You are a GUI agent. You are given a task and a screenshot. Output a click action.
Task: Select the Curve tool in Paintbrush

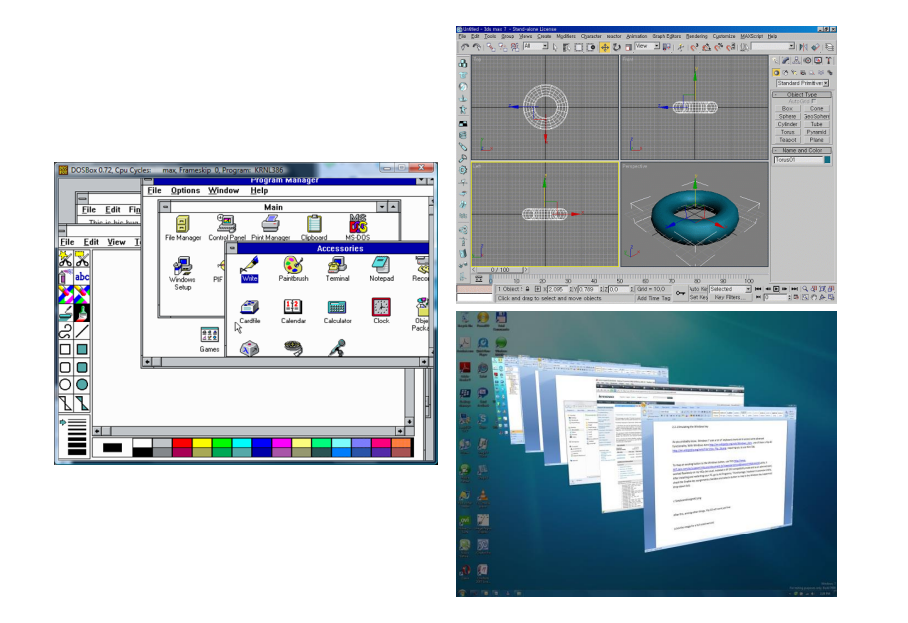[65, 331]
